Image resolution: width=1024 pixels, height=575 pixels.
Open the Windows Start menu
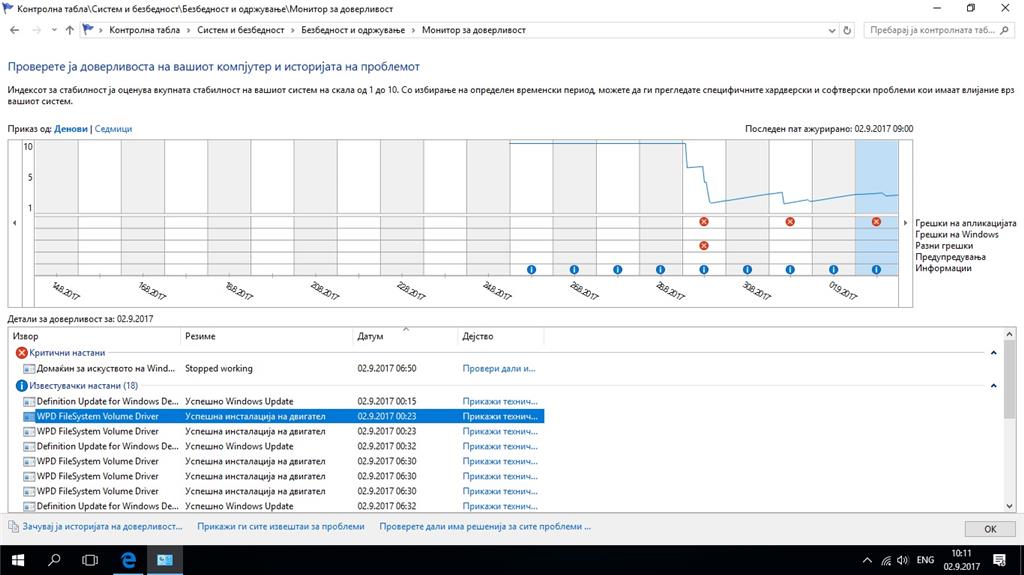coord(18,560)
